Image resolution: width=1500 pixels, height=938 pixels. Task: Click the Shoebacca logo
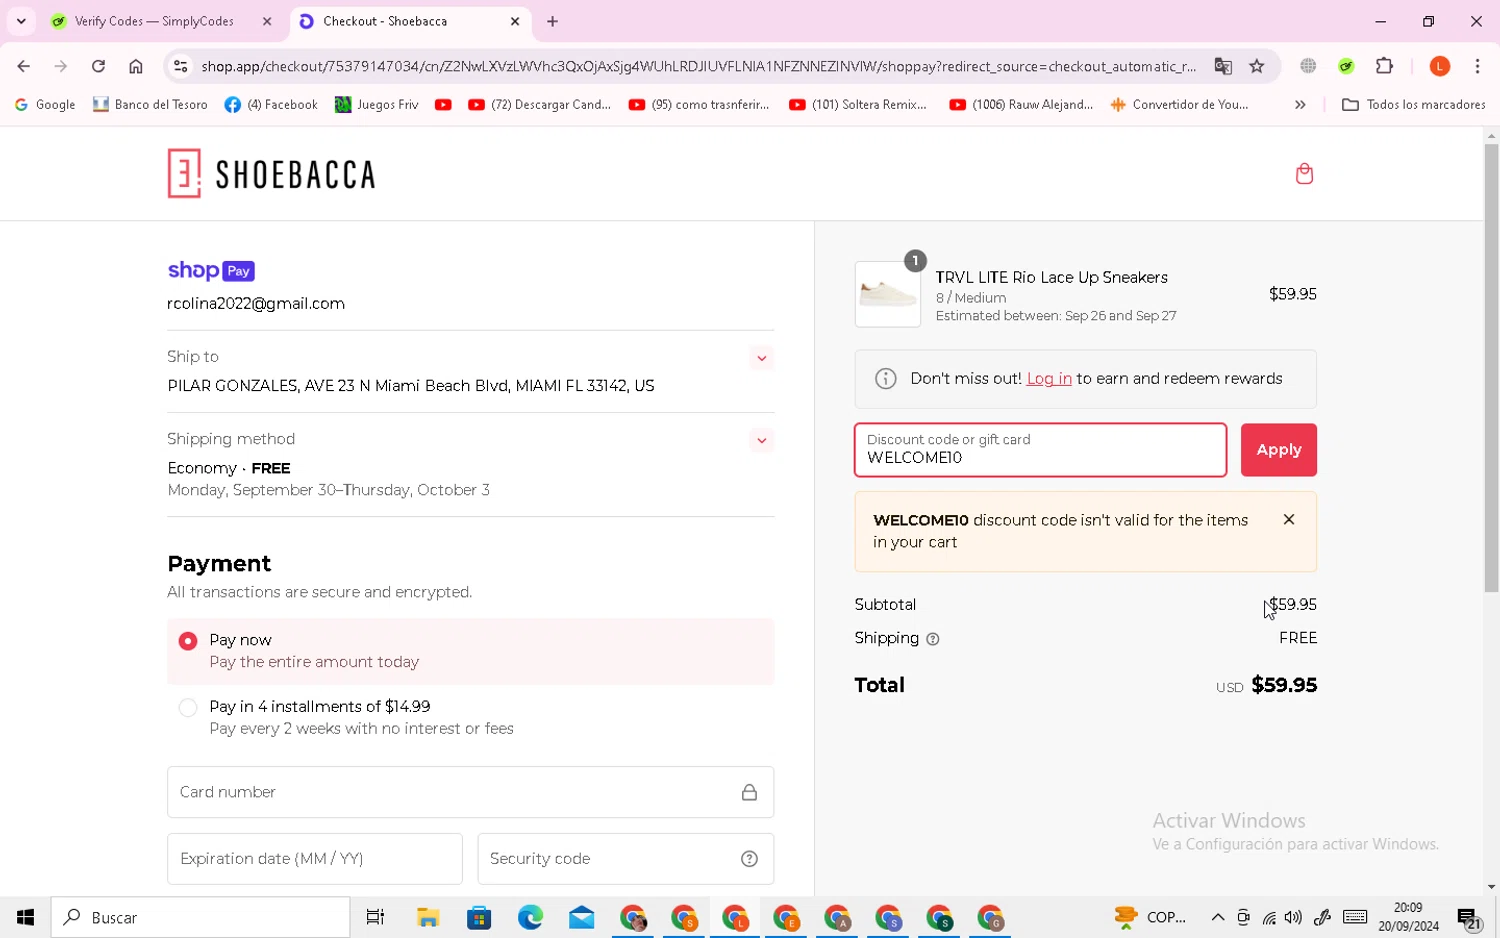tap(271, 174)
